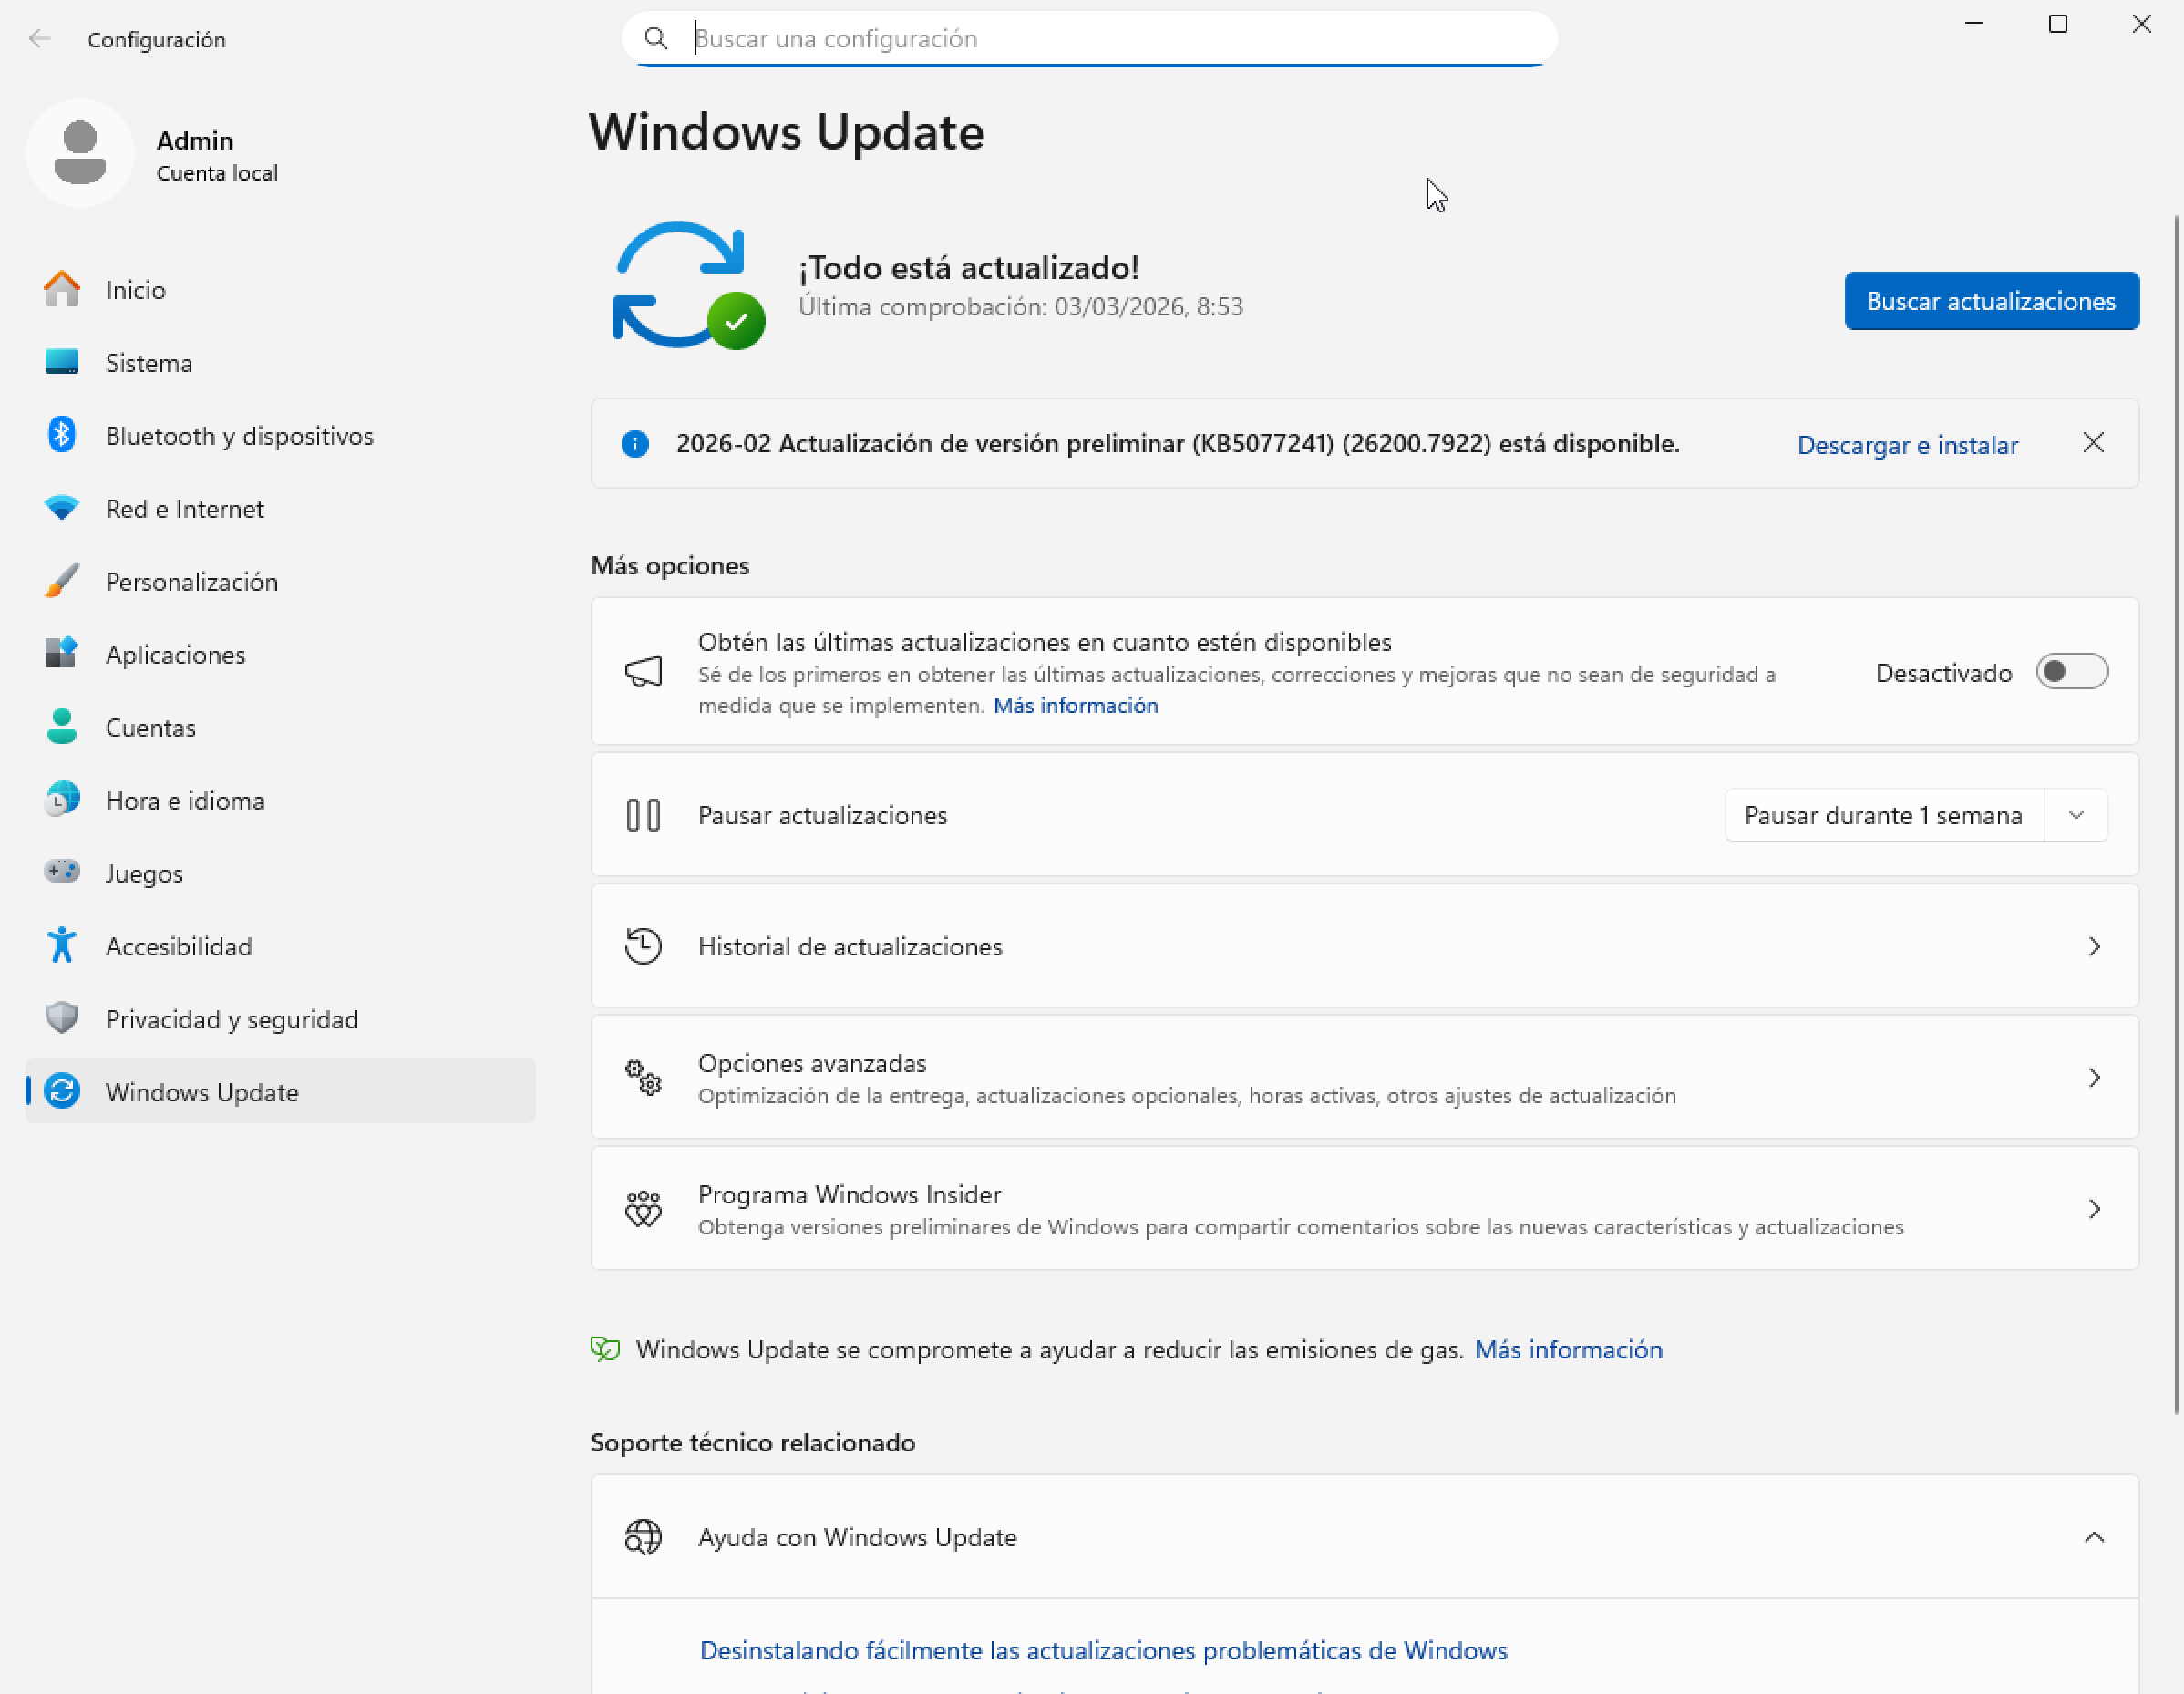The width and height of the screenshot is (2184, 1694).
Task: Click the Historial de actualizaciones clock icon
Action: (x=643, y=946)
